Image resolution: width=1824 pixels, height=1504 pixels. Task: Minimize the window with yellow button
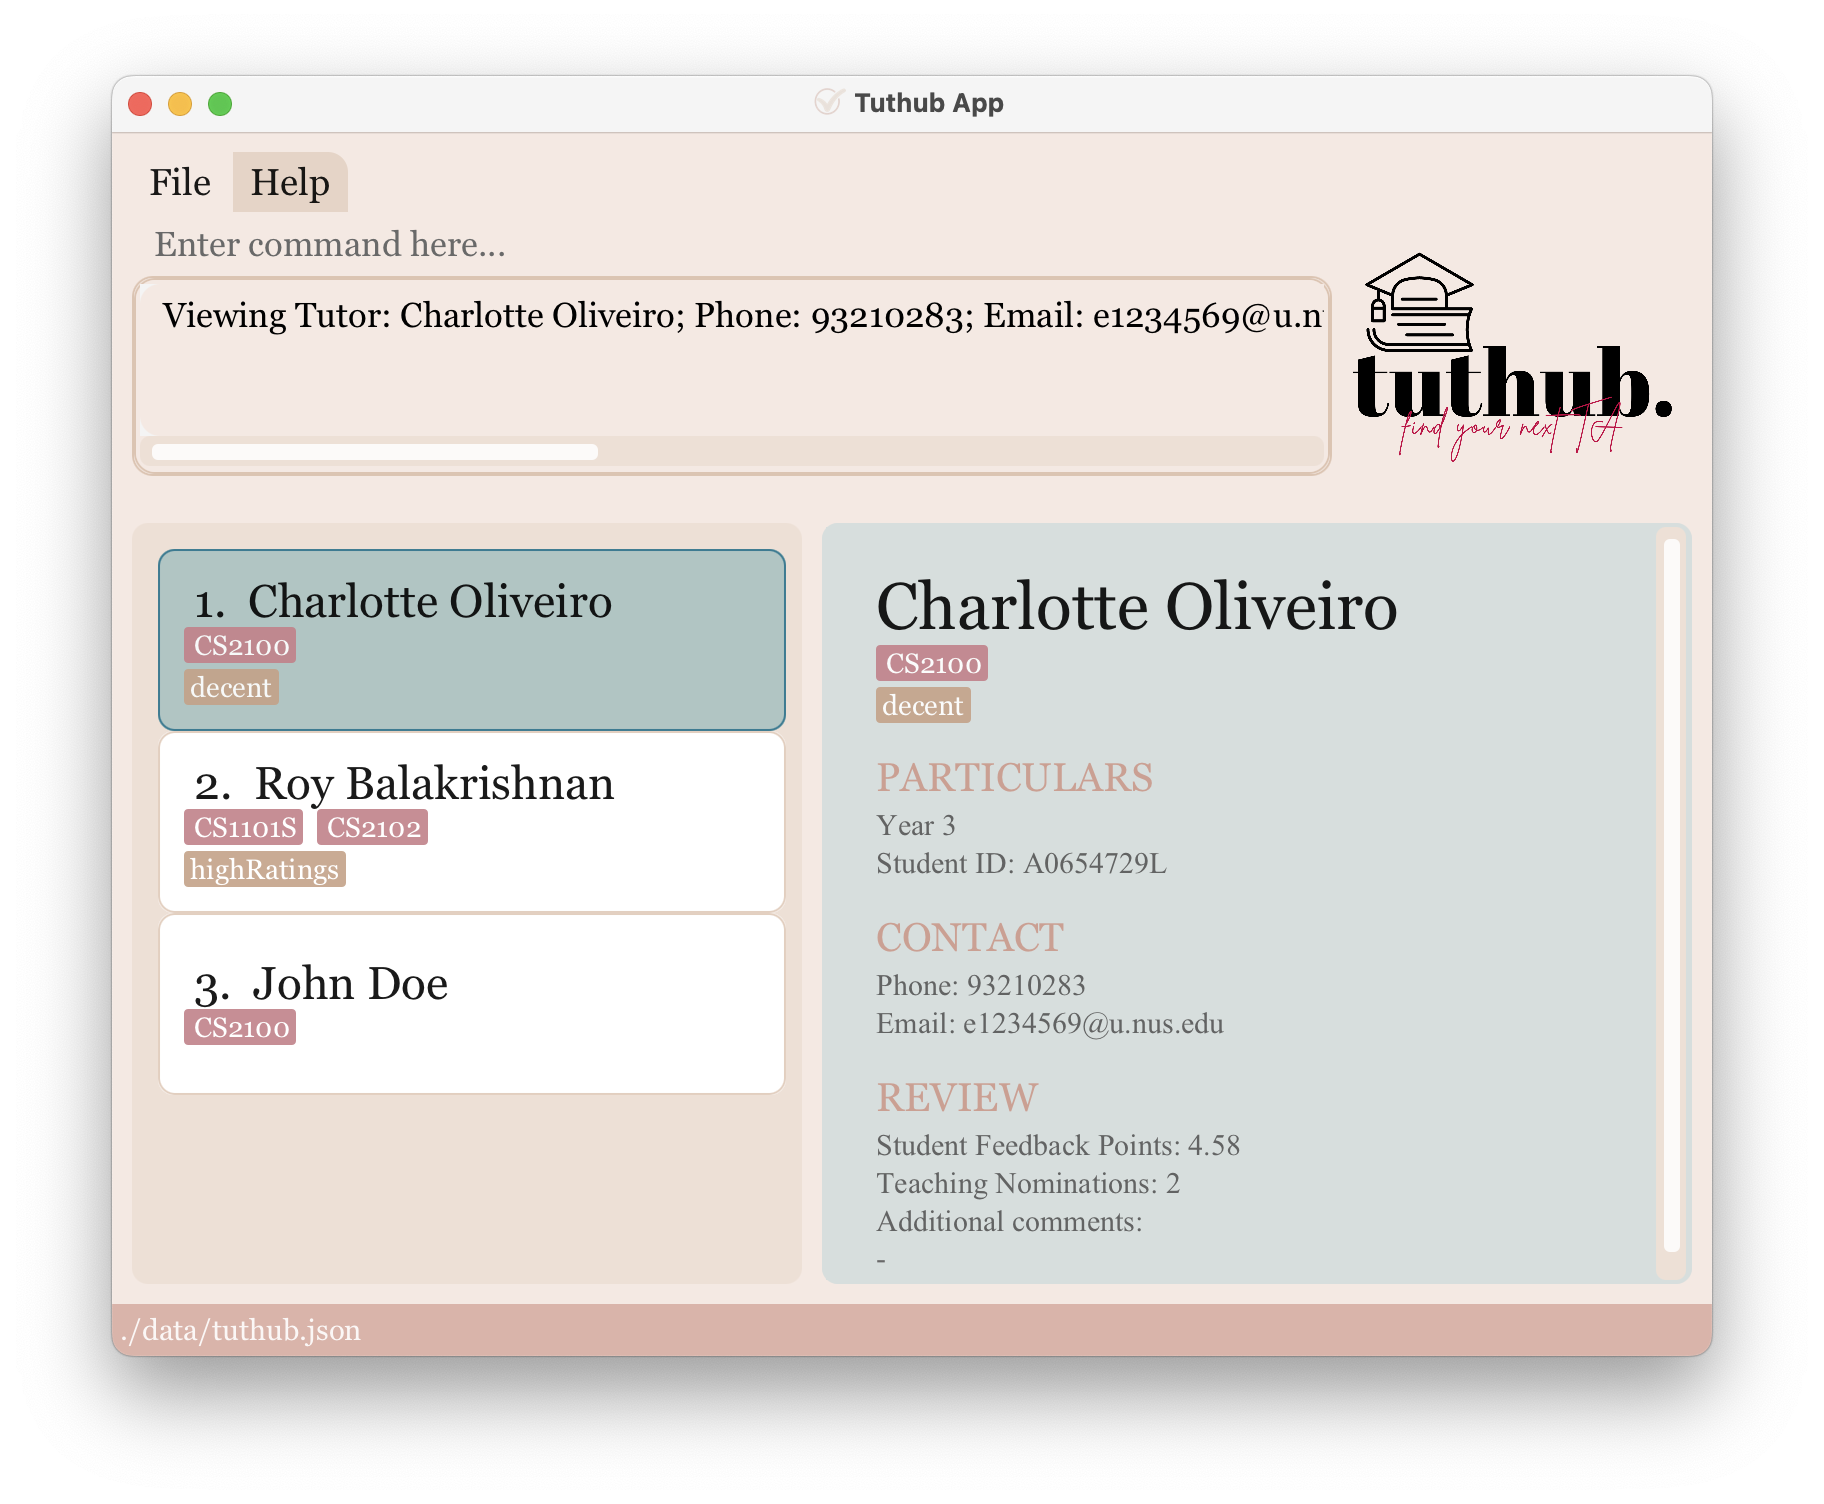point(180,104)
